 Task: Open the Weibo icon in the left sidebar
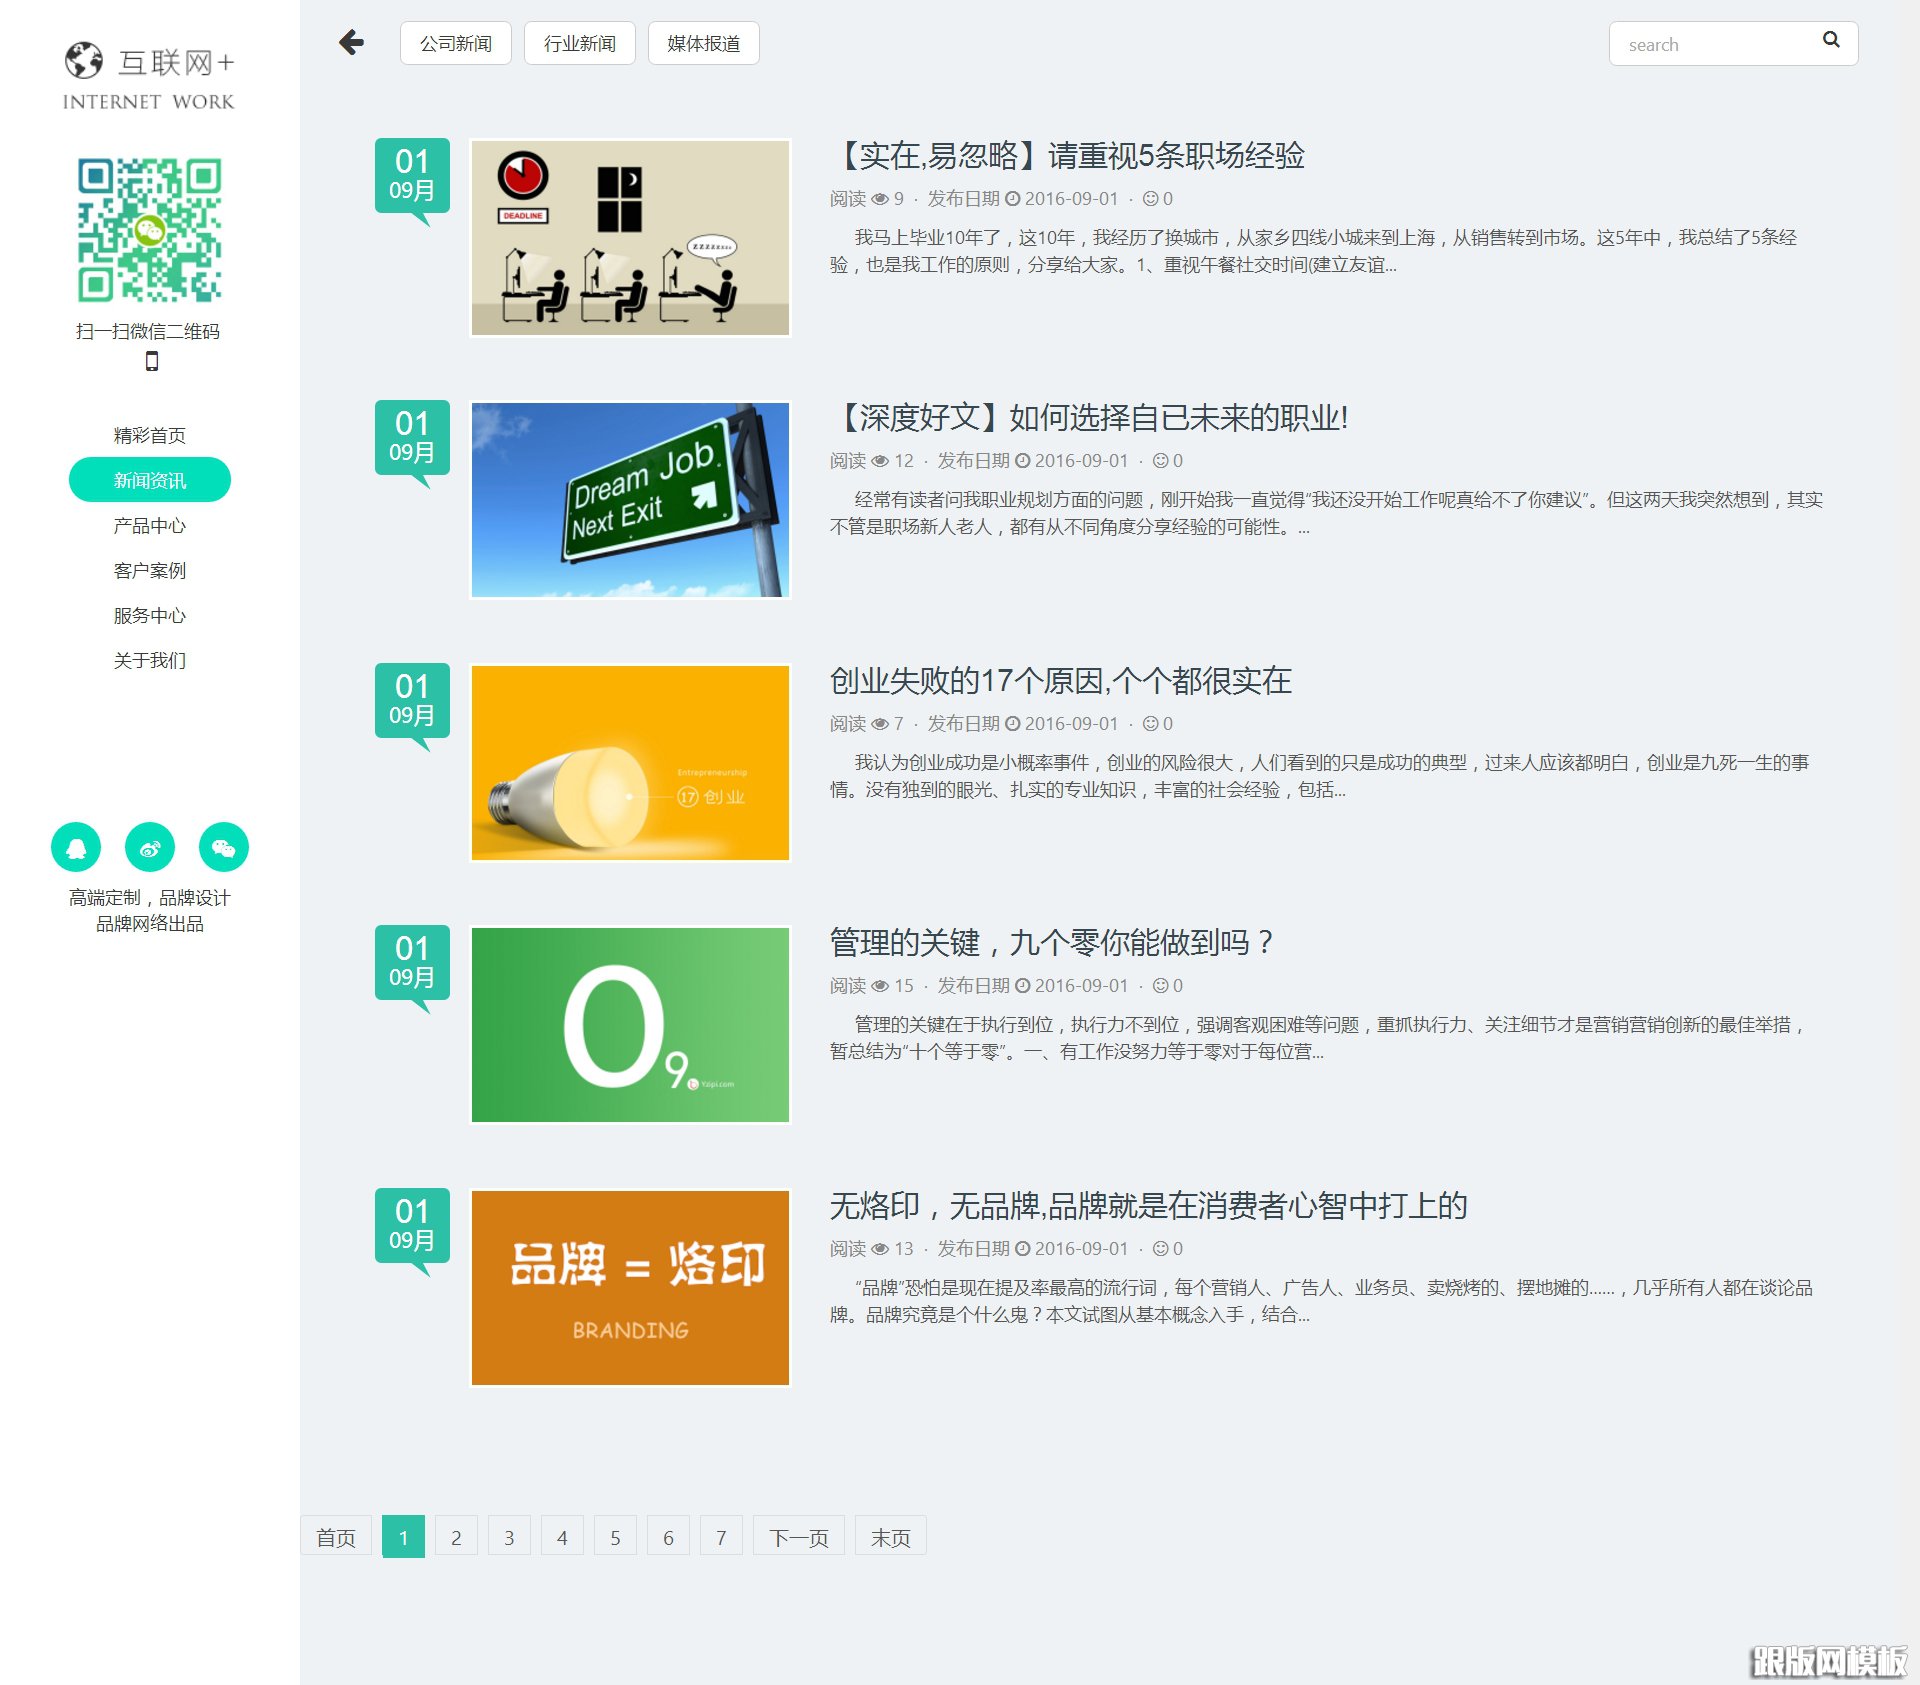pos(150,847)
